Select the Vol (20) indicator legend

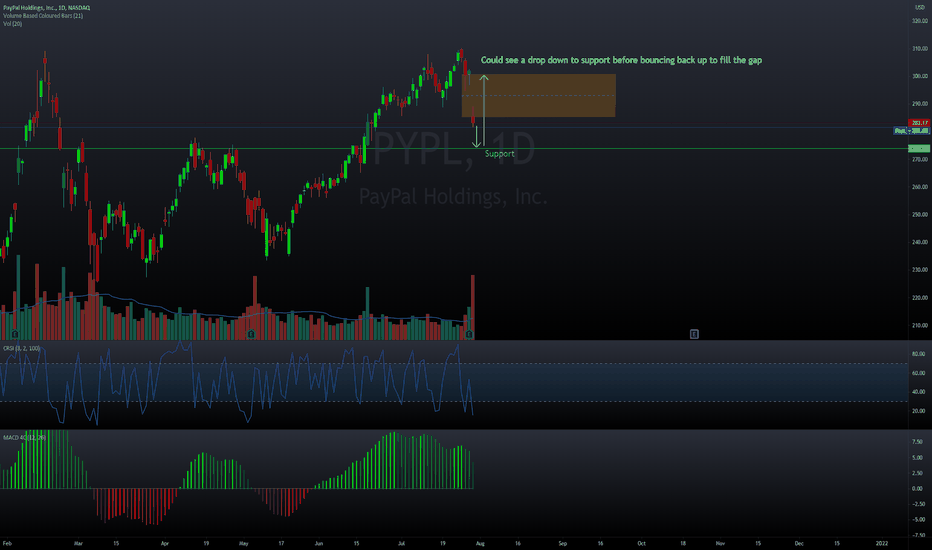12,24
